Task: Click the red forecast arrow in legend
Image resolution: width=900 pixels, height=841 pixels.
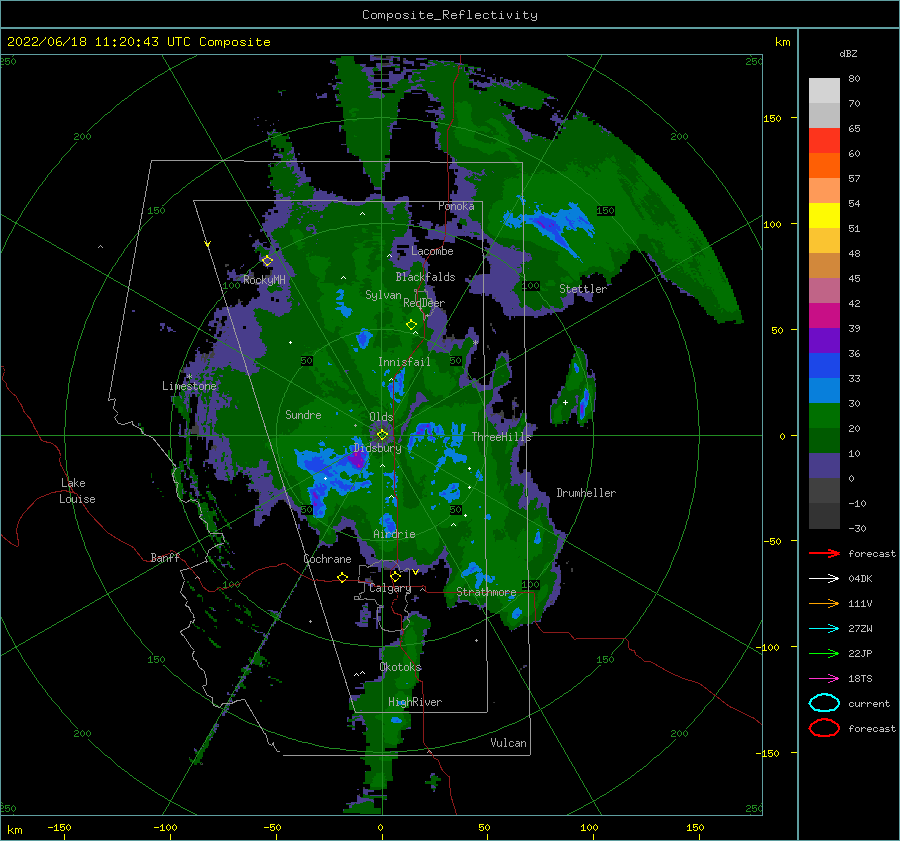Action: coord(824,553)
